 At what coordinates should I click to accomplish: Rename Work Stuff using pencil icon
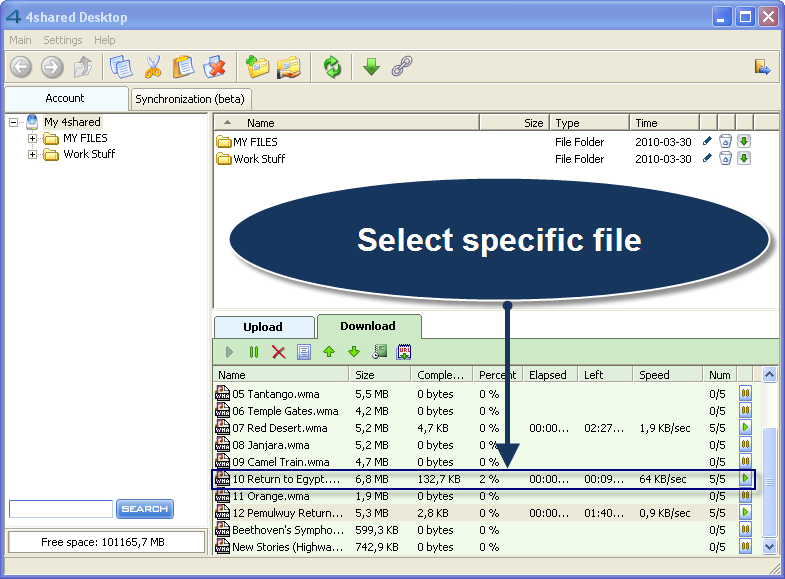coord(707,158)
